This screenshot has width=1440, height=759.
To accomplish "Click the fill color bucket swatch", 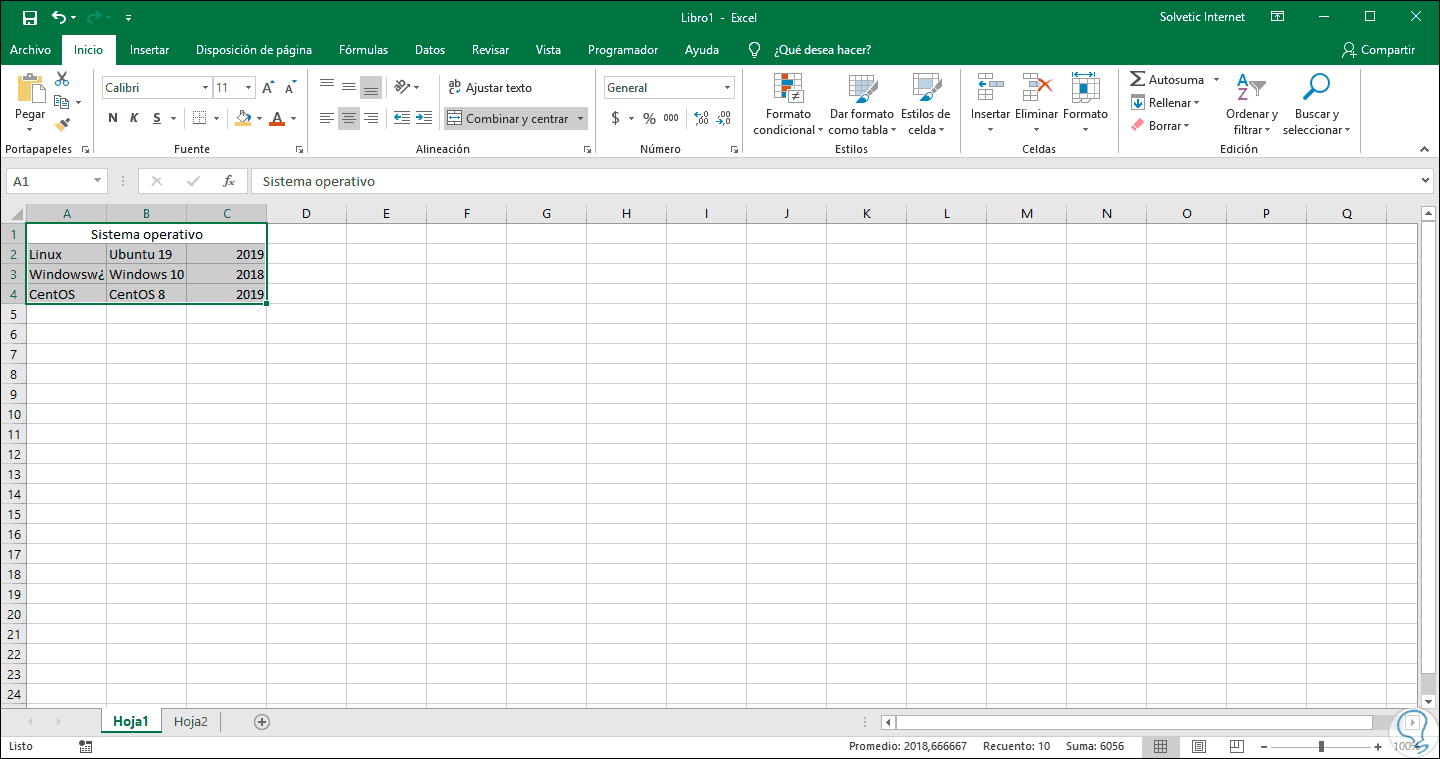I will (x=243, y=118).
